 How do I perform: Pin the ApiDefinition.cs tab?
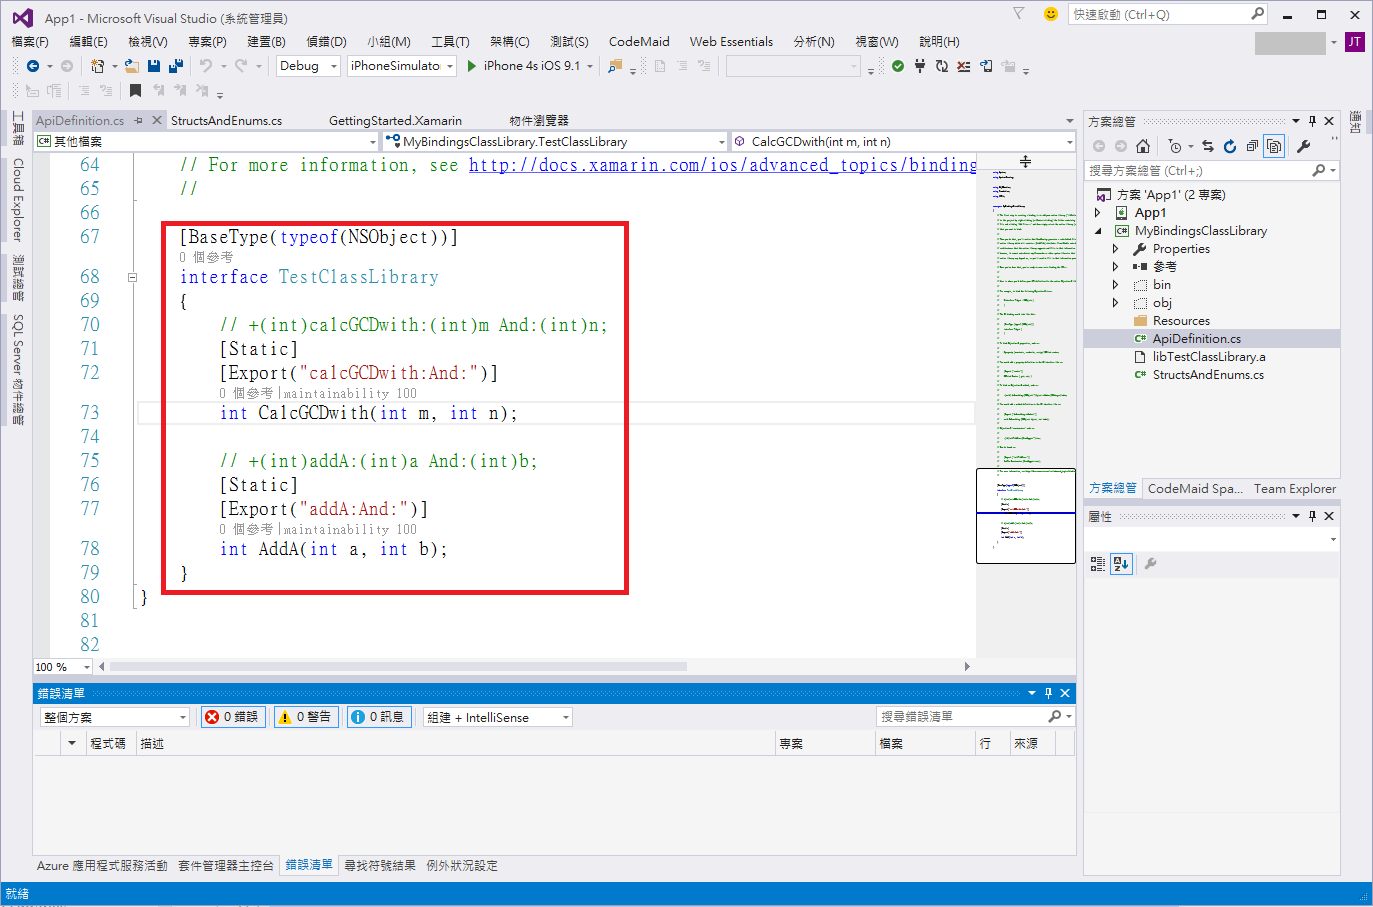pyautogui.click(x=139, y=120)
